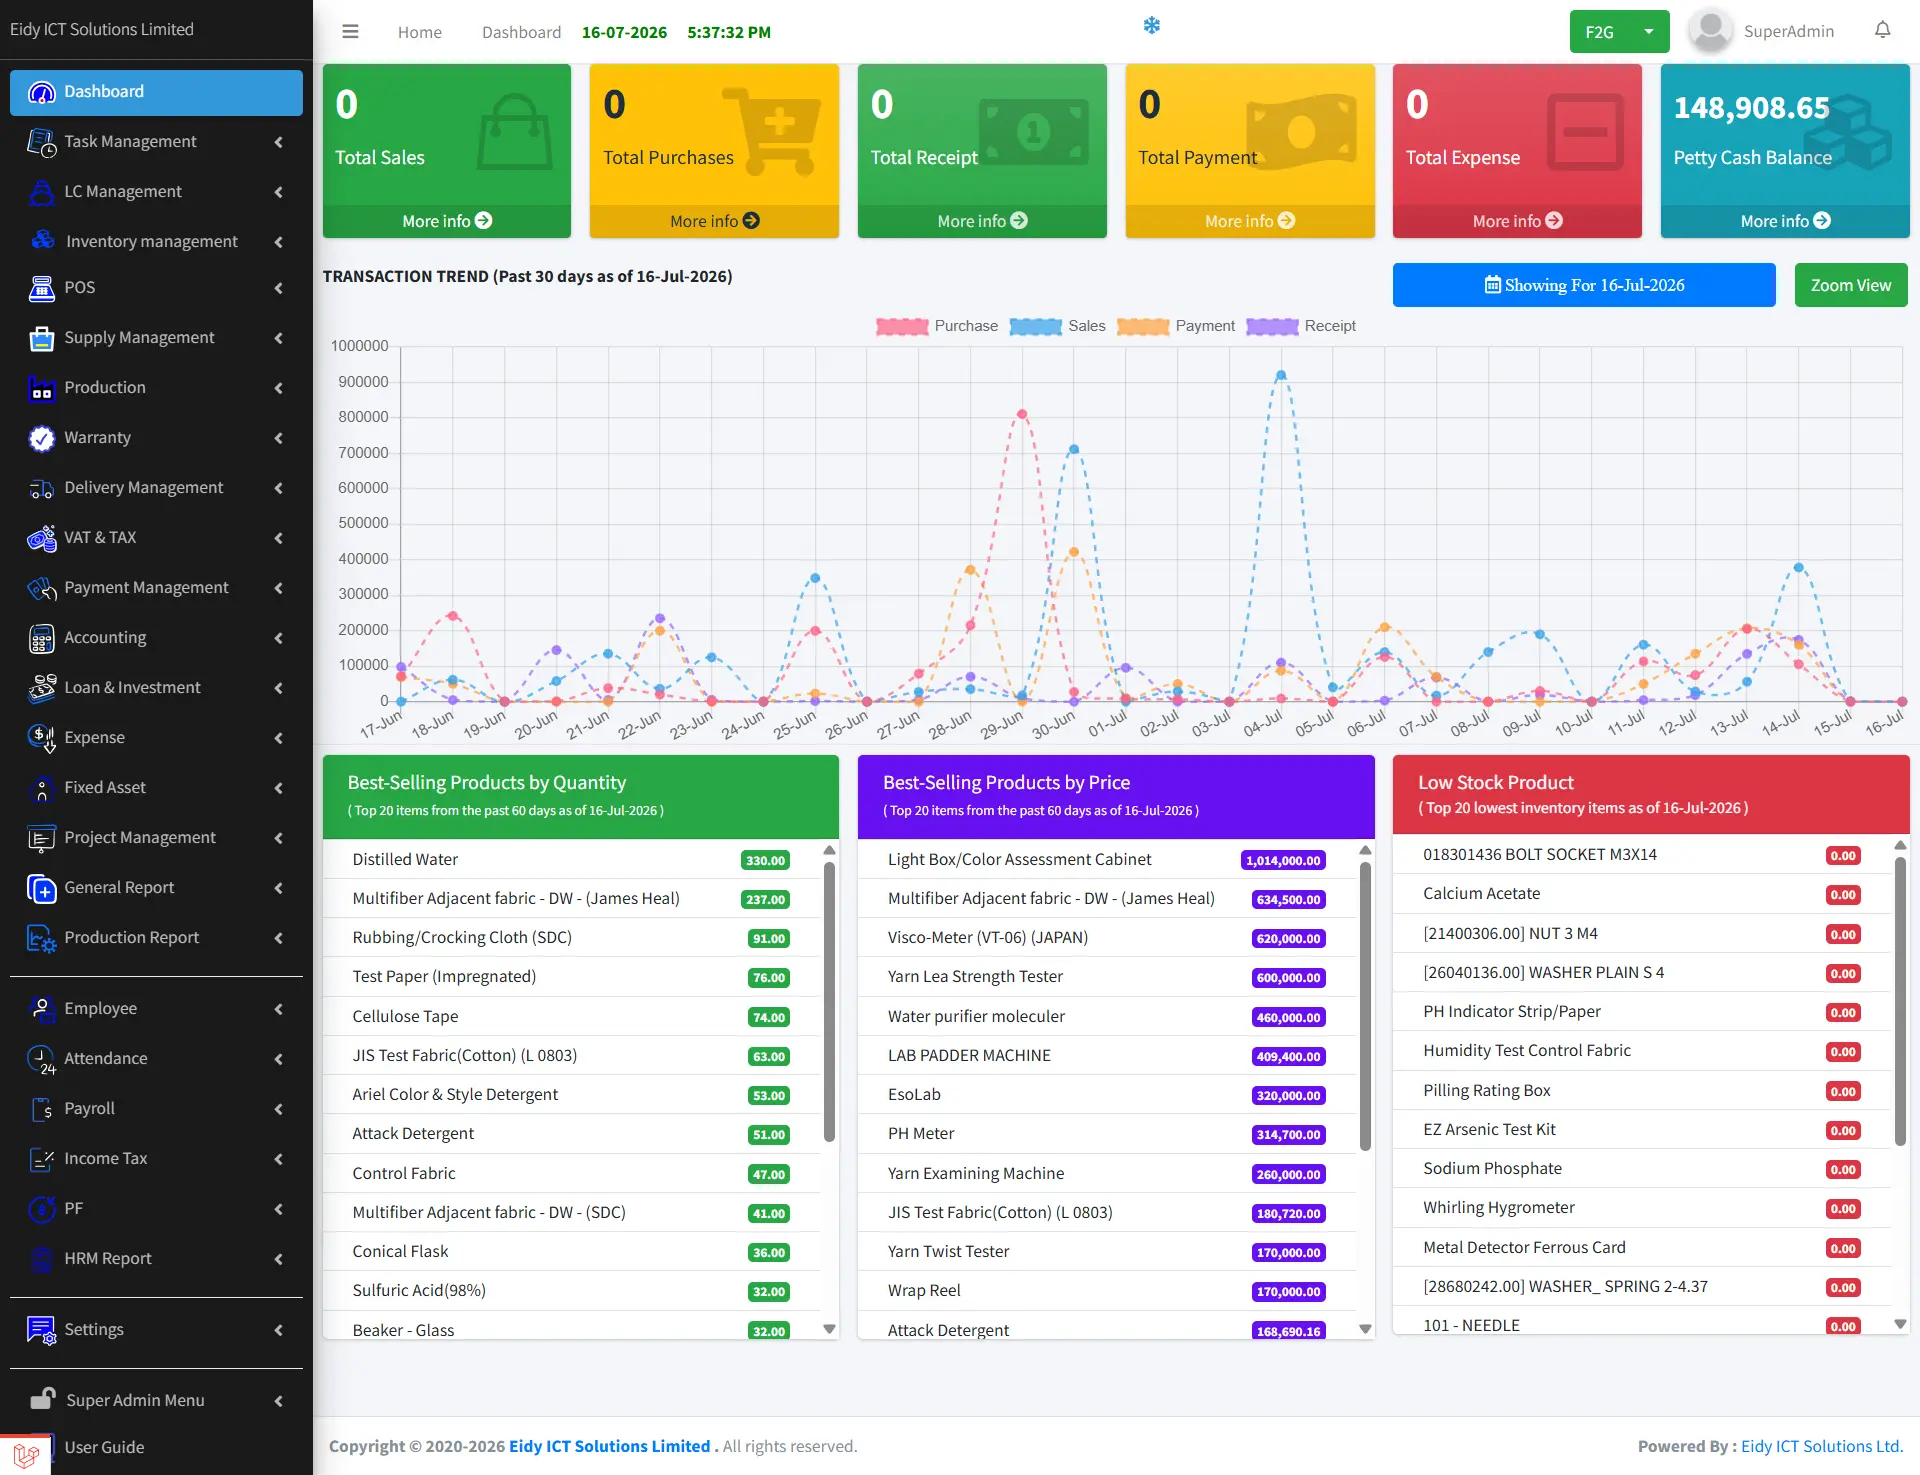Expand Accounting submenu arrow
Screen dimensions: 1920x1475
(x=278, y=638)
